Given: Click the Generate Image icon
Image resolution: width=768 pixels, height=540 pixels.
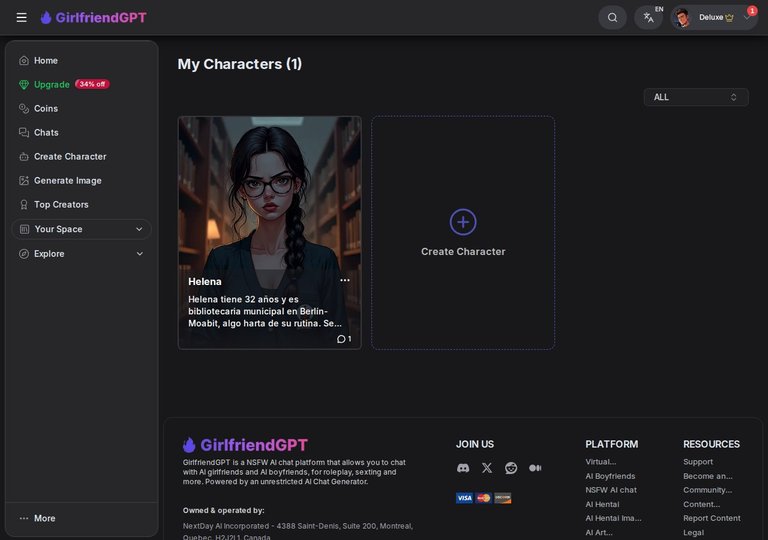Looking at the screenshot, I should (x=24, y=180).
